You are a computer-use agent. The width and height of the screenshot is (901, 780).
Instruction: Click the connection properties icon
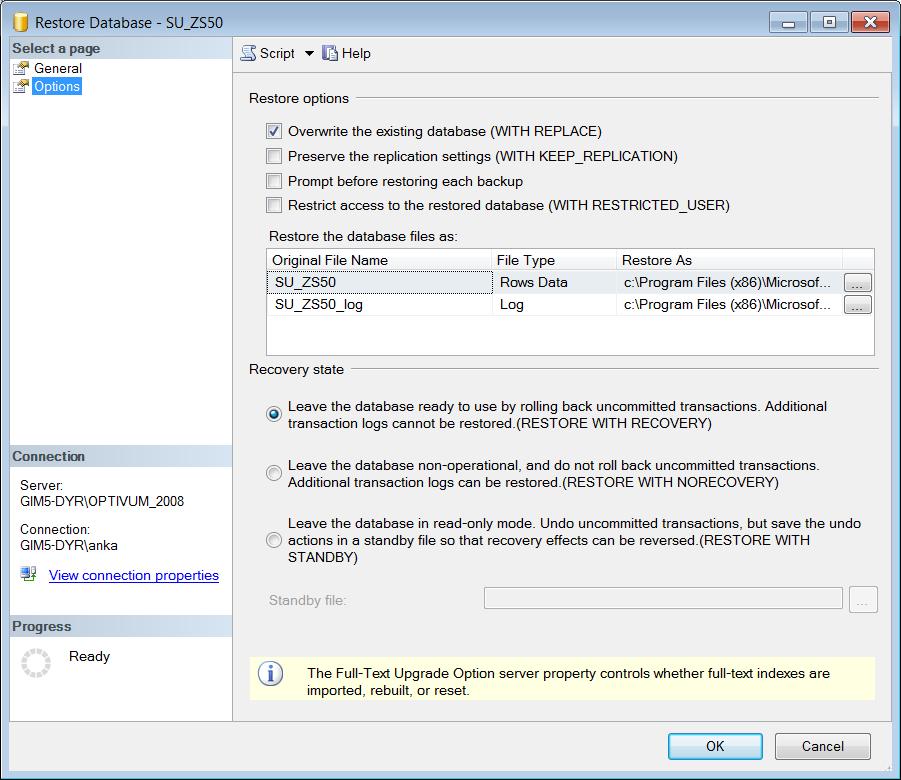[28, 574]
